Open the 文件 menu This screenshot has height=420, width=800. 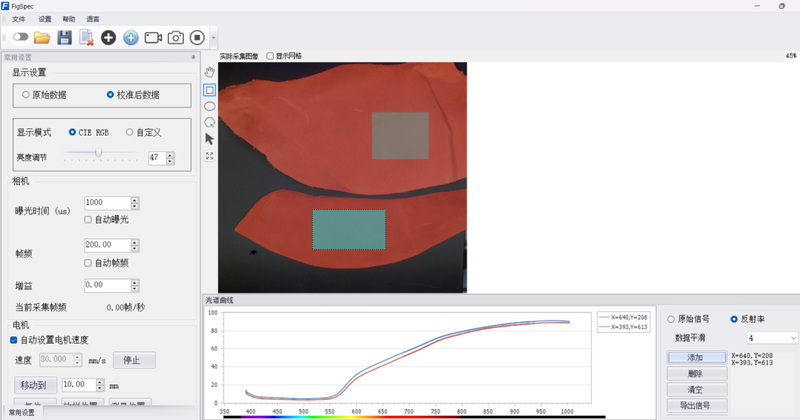click(x=18, y=19)
